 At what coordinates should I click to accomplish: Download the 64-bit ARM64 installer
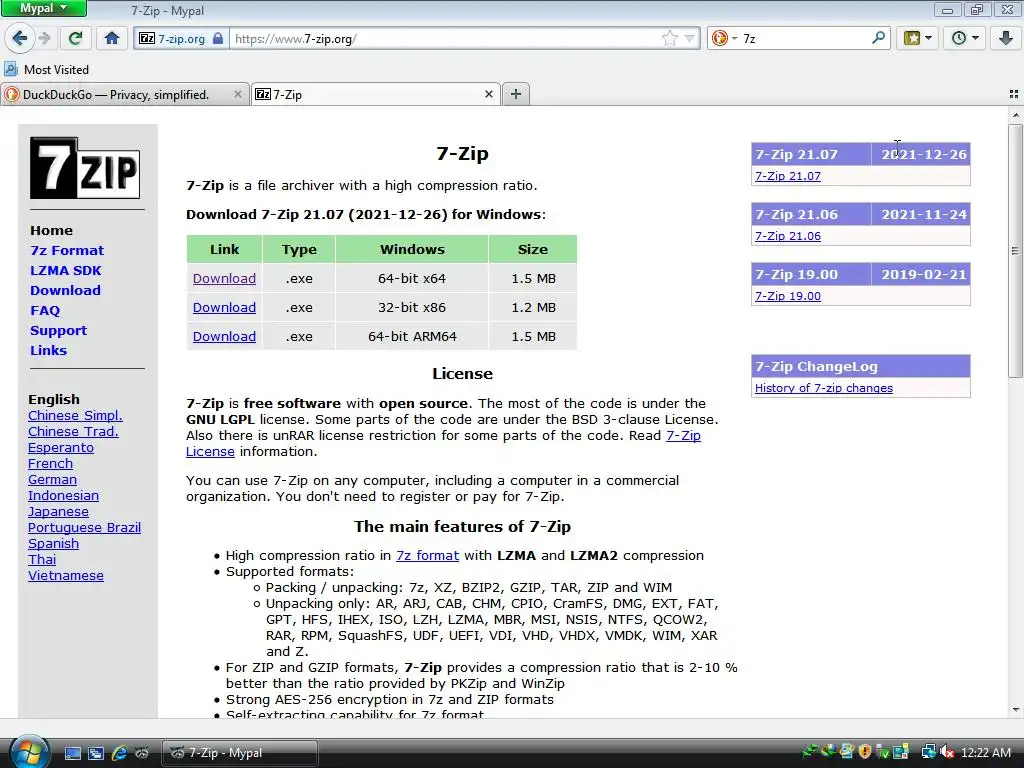(224, 336)
